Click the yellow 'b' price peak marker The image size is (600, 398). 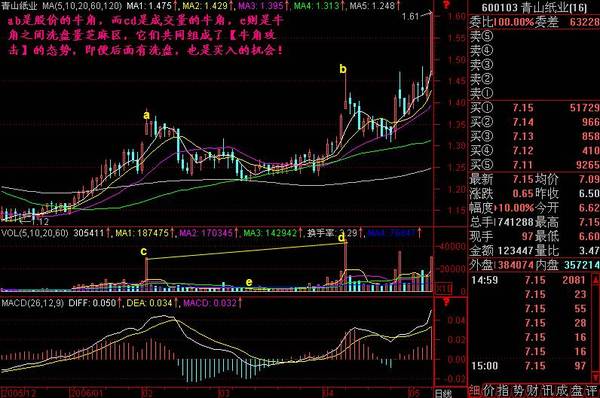343,69
